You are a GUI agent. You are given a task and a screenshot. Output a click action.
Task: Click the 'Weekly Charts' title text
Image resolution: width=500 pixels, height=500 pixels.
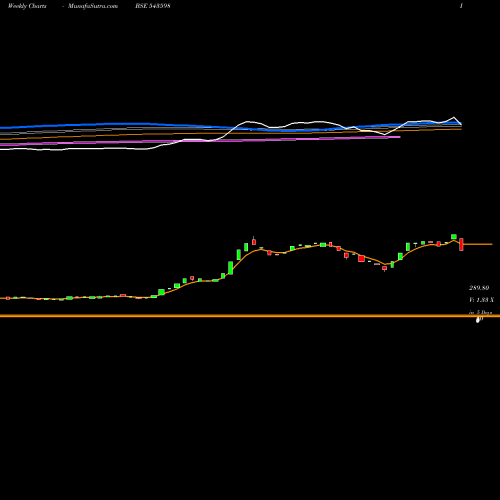pos(27,6)
